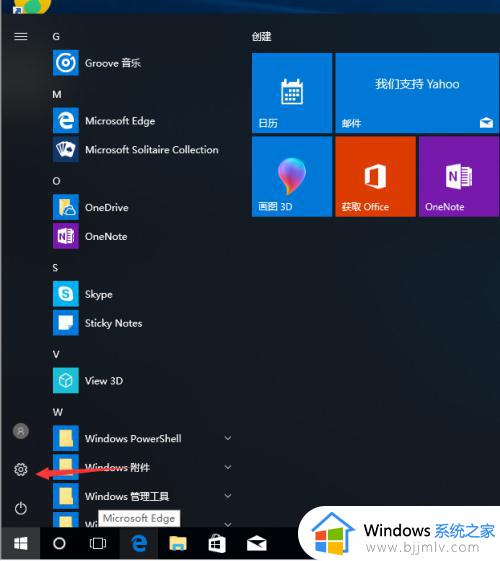Open the purple OneNote tile

point(459,176)
